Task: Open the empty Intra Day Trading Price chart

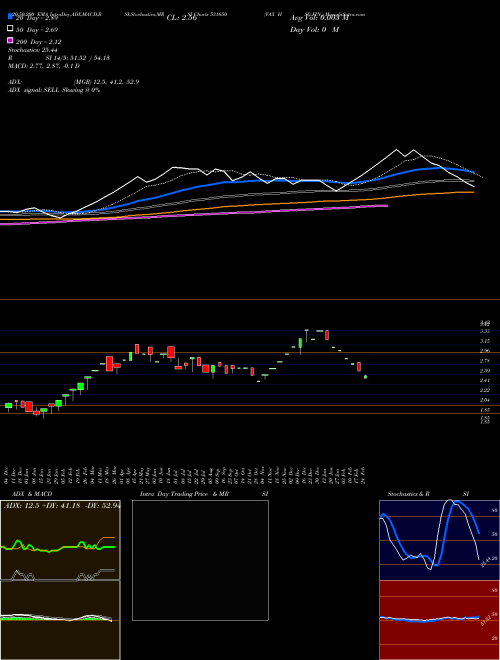Action: (200, 560)
